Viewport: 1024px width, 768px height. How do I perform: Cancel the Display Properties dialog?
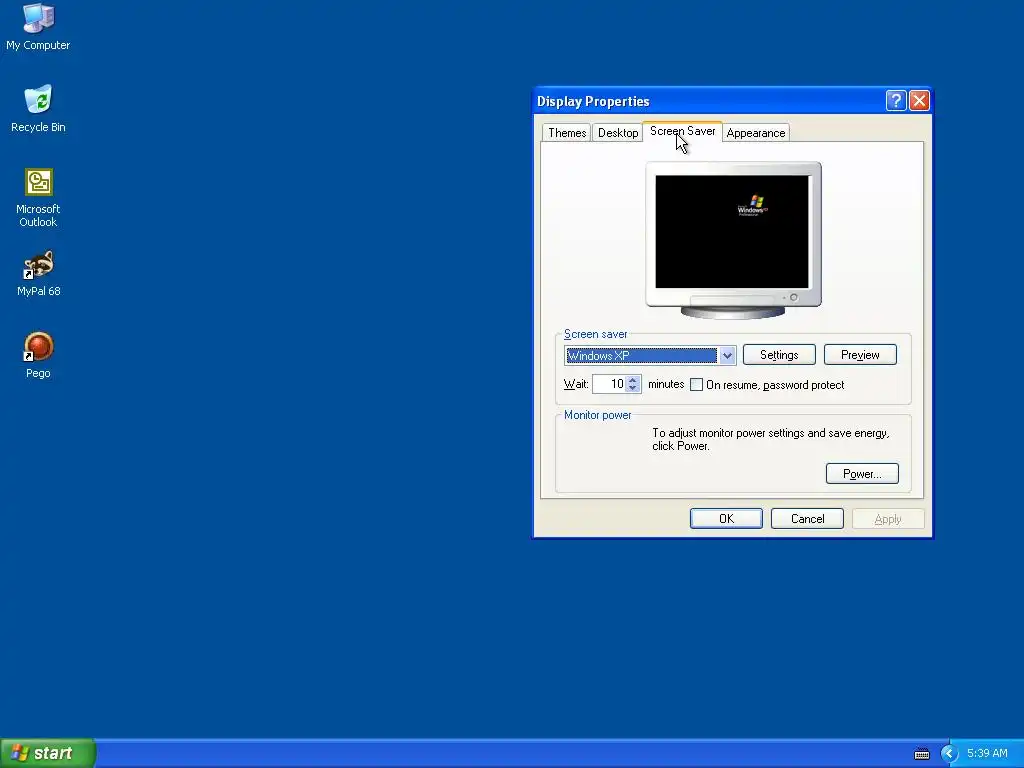(807, 519)
